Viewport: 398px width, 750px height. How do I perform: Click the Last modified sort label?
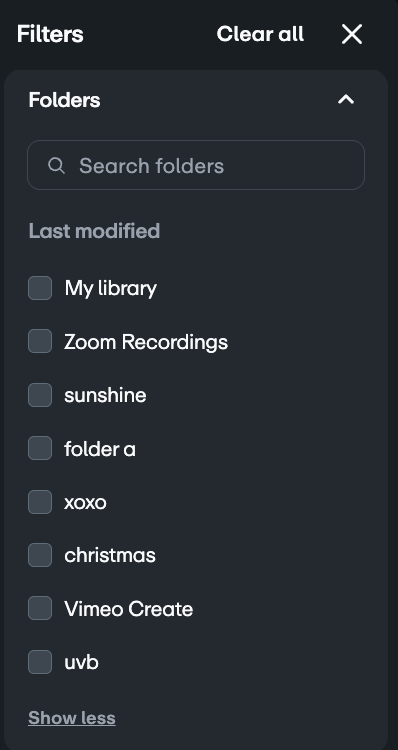pos(94,231)
